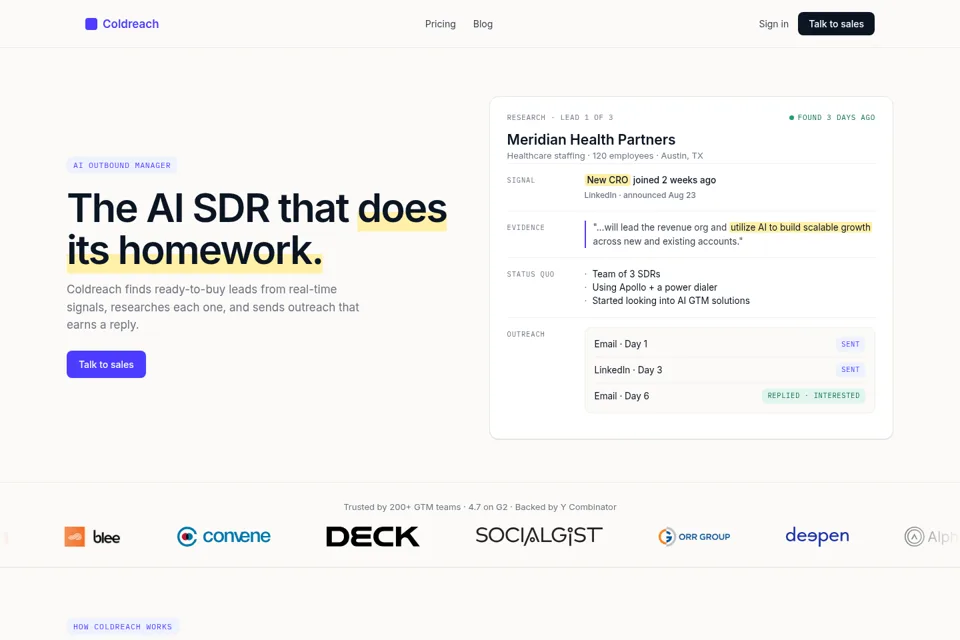
Task: Click 'RESEARCH · LEAD 1 OF 3' label
Action: (x=560, y=118)
